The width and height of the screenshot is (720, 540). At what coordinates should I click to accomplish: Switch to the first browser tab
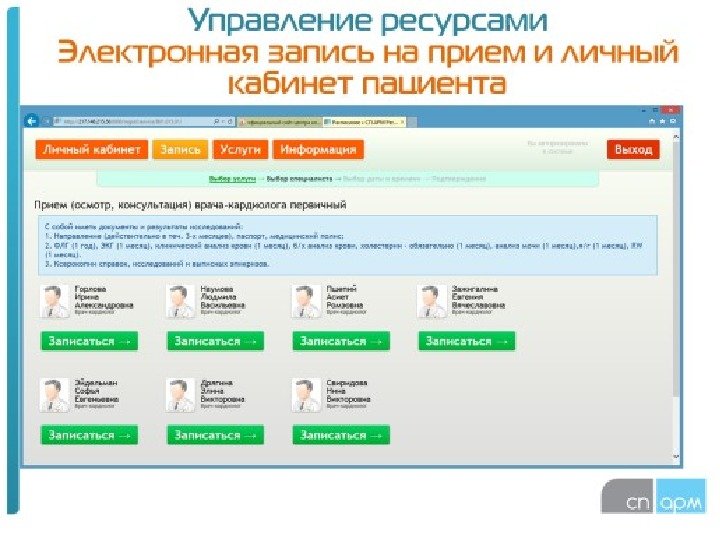coord(280,122)
